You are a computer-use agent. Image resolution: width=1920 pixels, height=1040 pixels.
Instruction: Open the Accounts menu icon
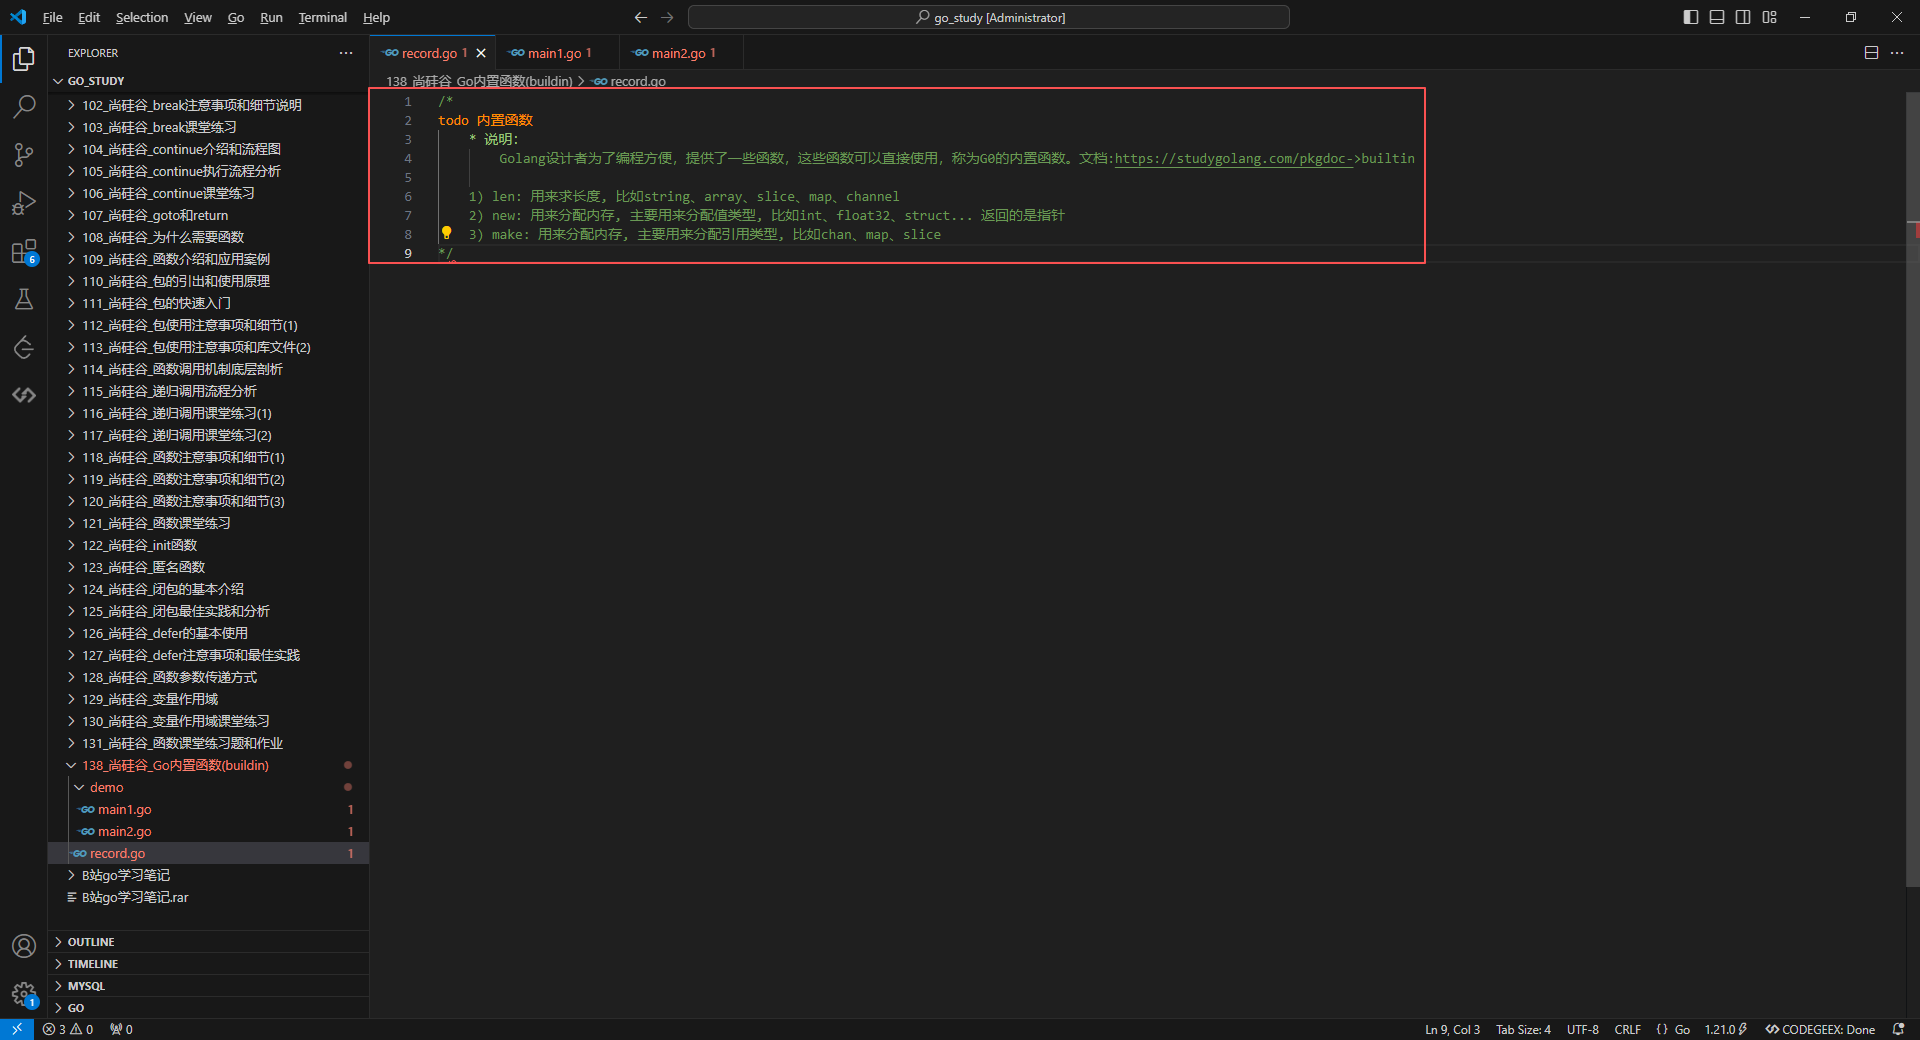(24, 946)
